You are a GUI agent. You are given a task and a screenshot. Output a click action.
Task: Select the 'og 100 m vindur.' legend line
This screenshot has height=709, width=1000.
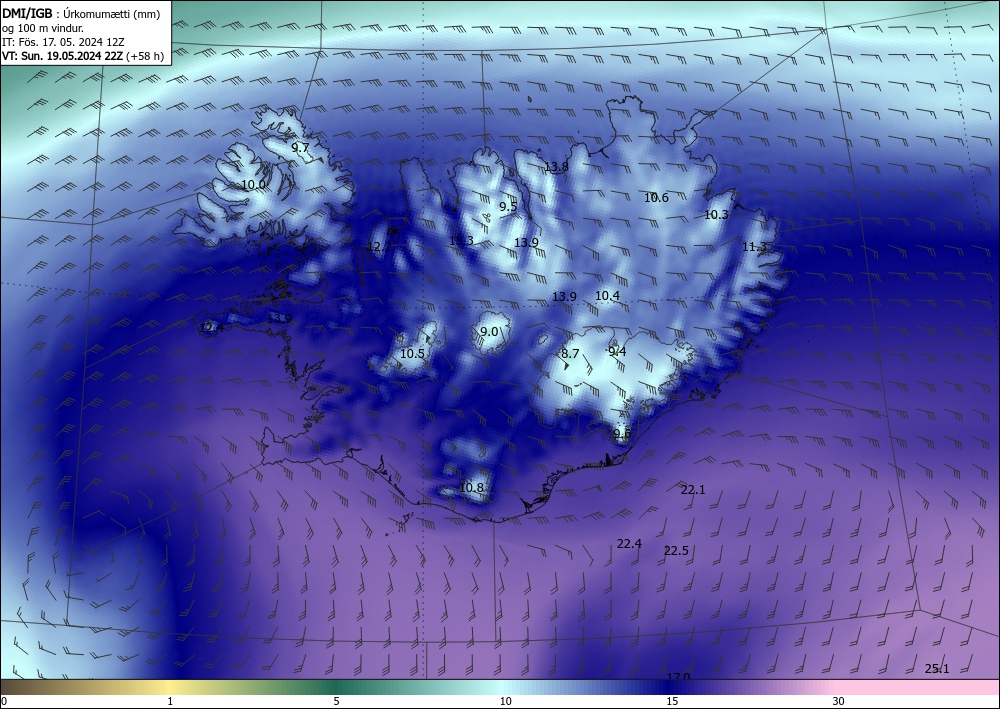pyautogui.click(x=43, y=28)
